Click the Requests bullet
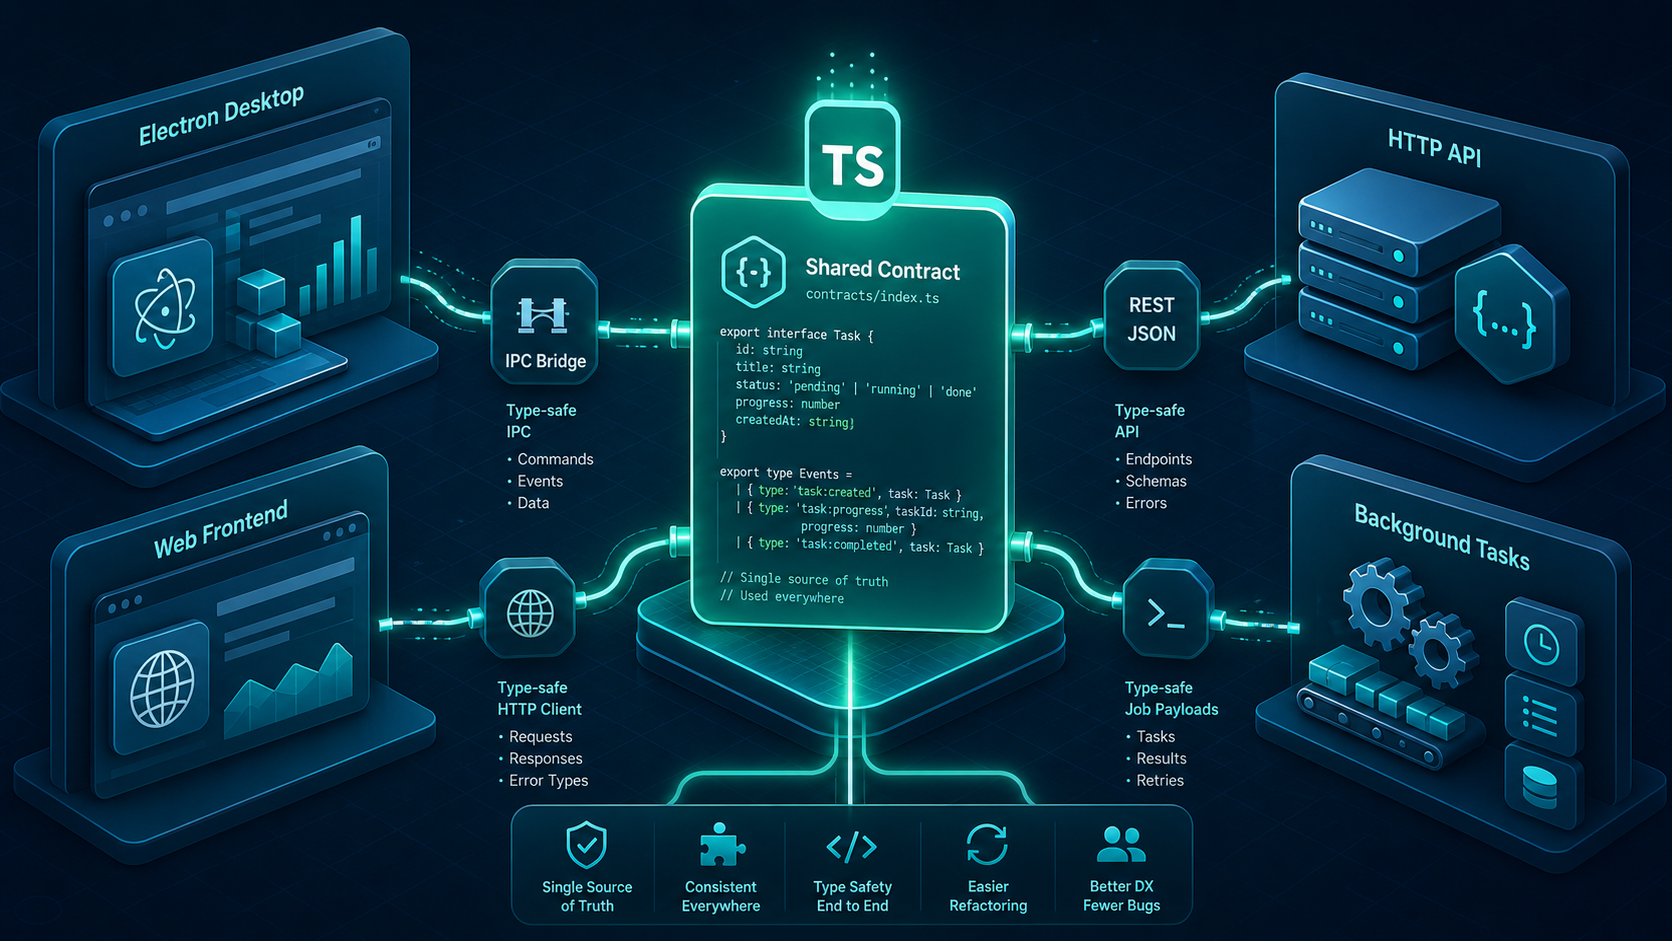 535,737
